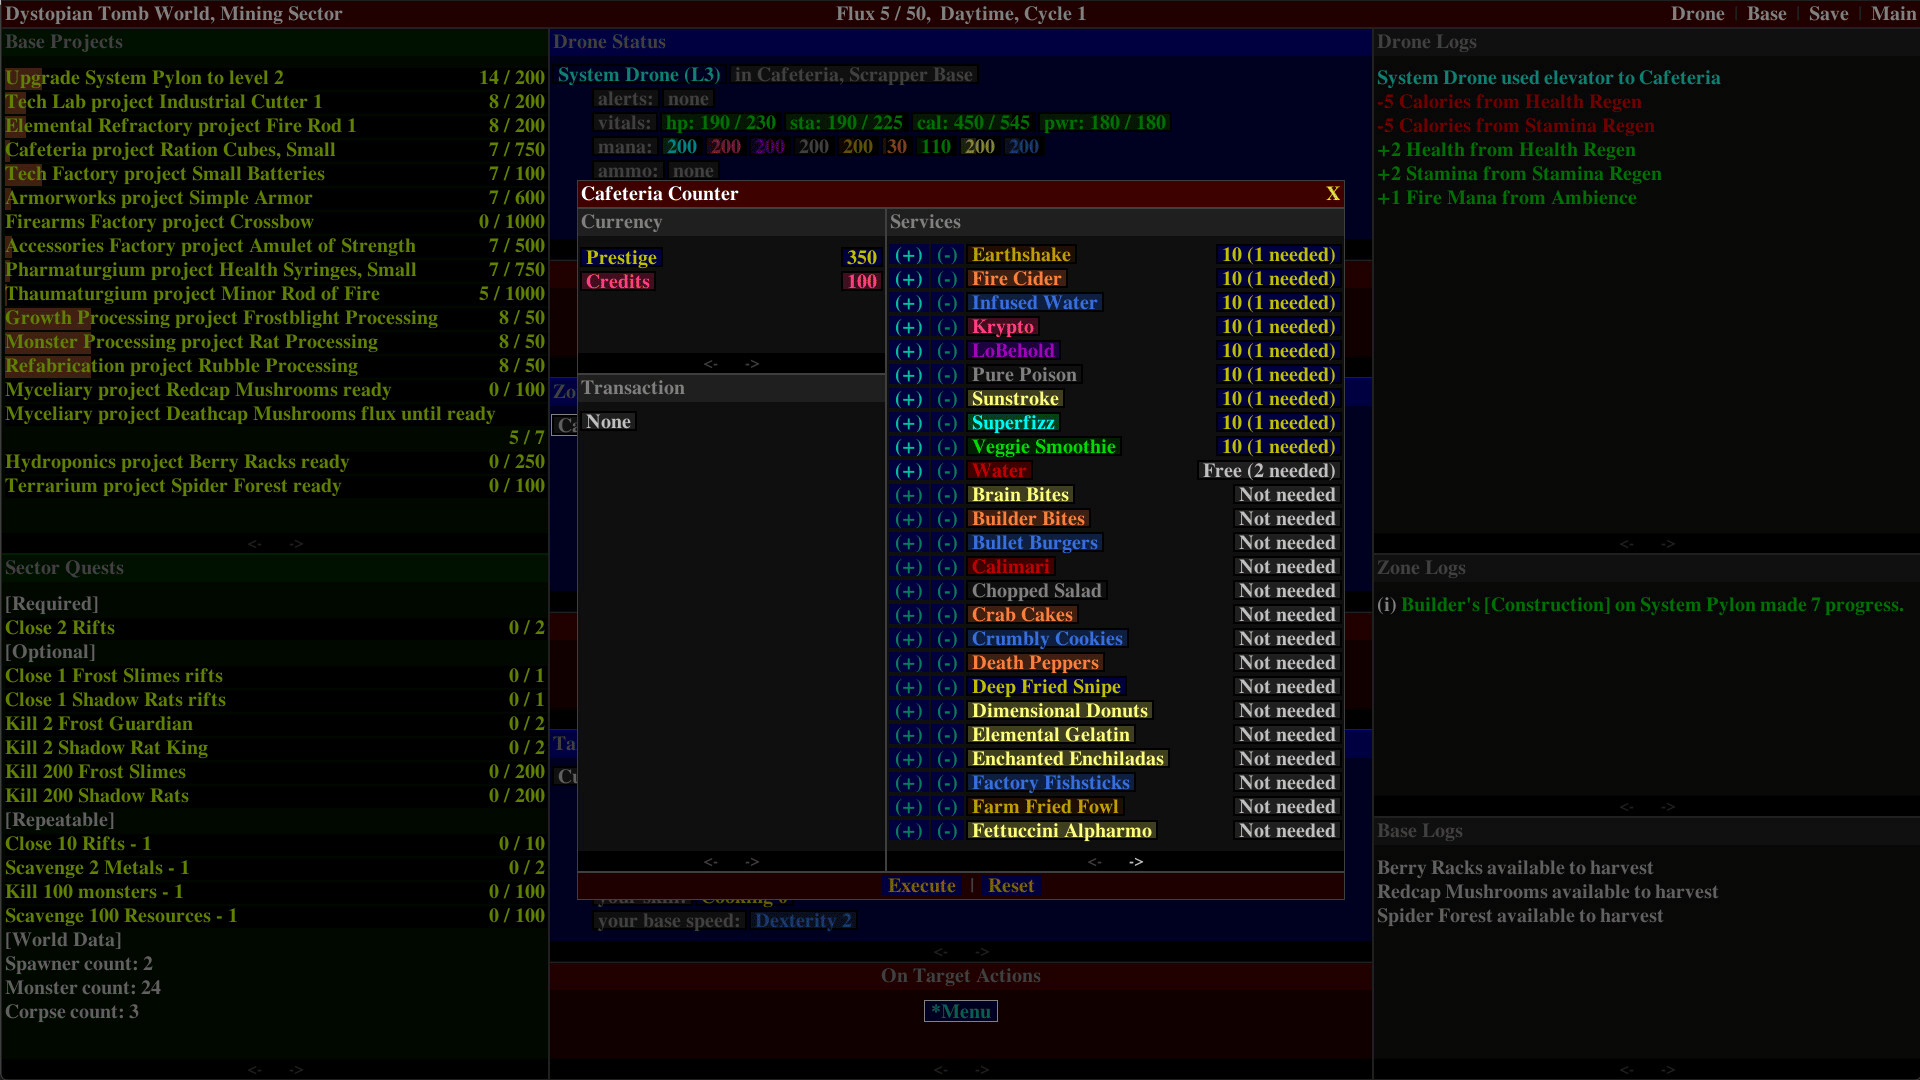Add one Infused Water serving
This screenshot has width=1920, height=1080.
[x=908, y=303]
